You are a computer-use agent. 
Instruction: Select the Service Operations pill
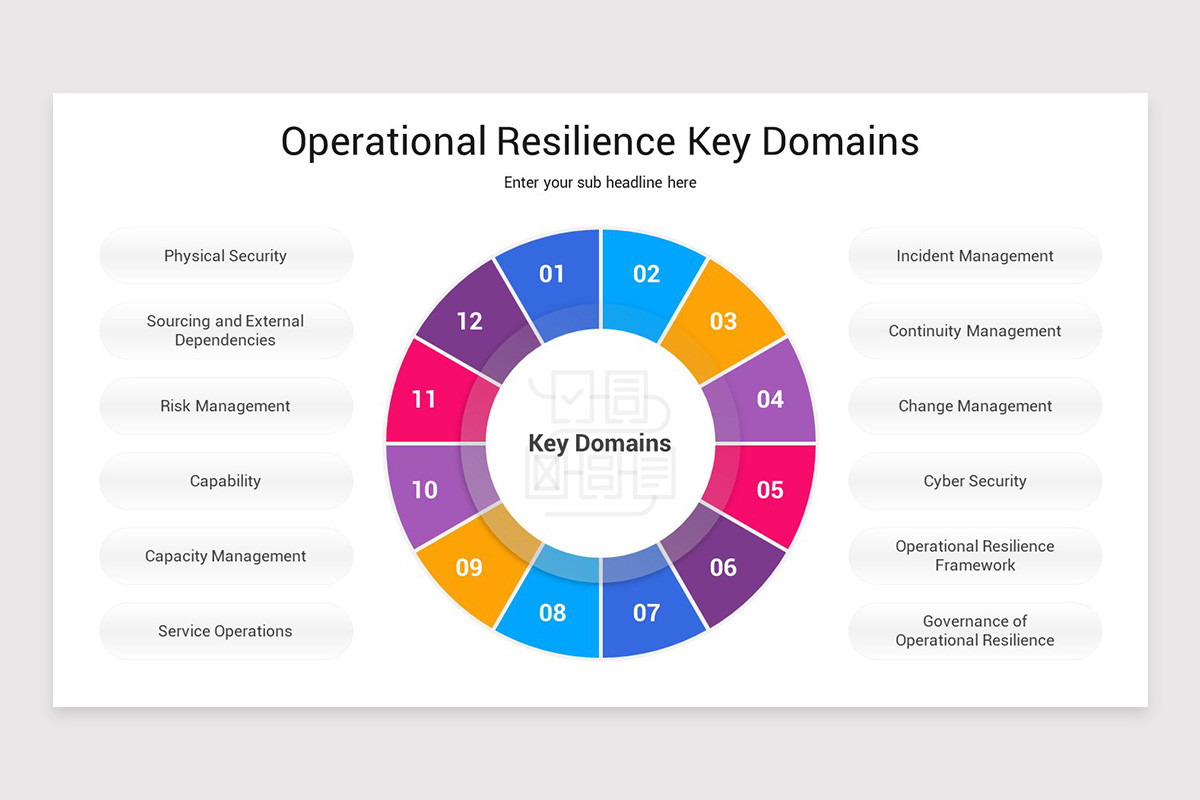coord(226,631)
